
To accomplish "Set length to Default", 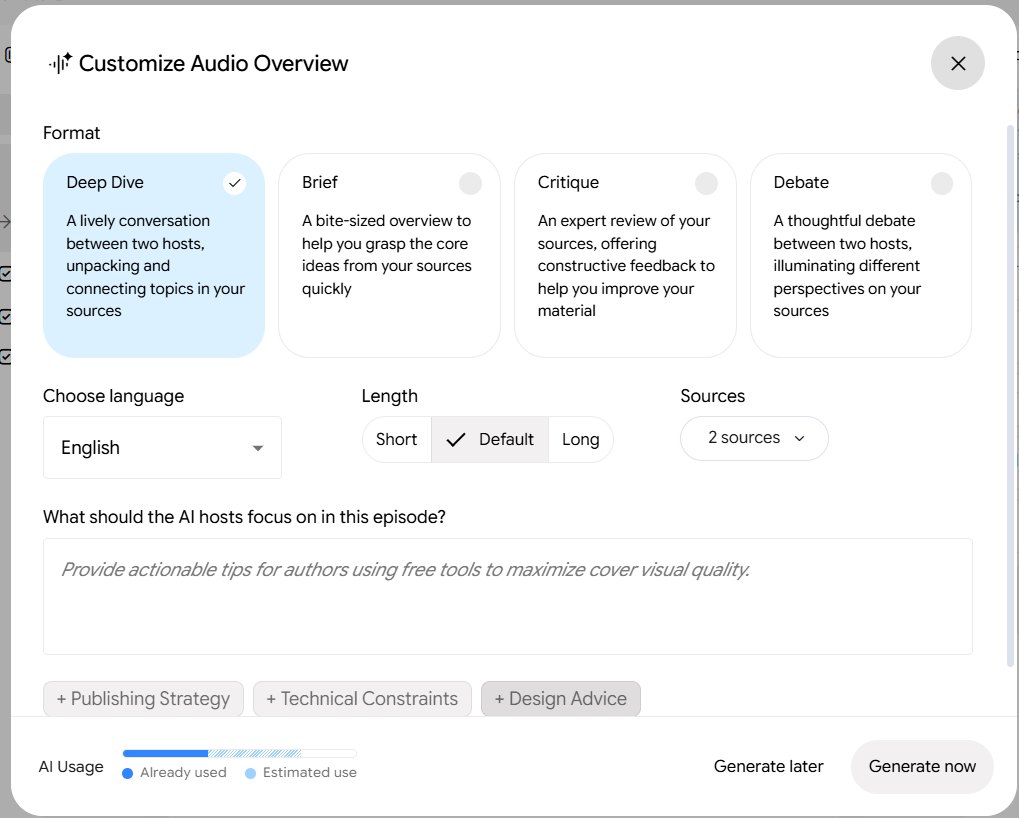I will click(490, 439).
